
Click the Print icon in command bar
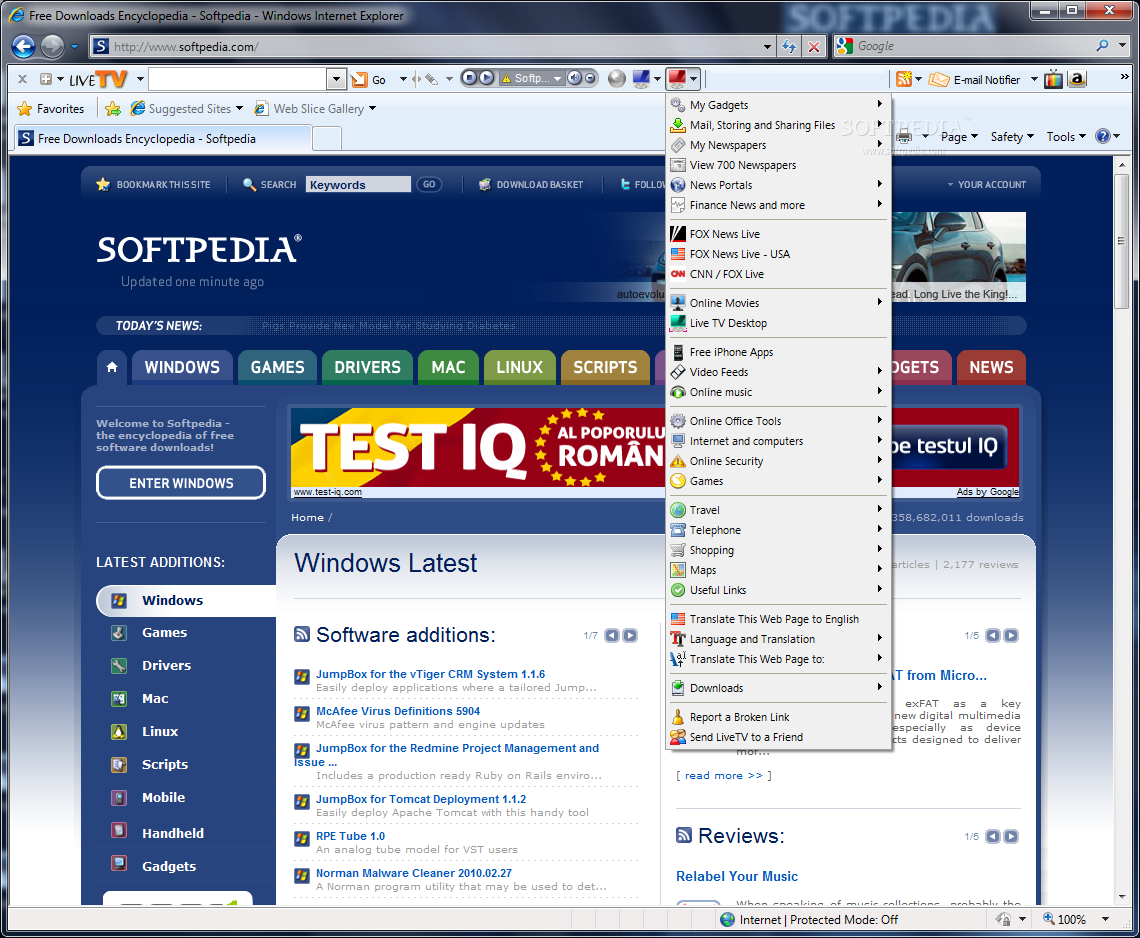(x=904, y=137)
